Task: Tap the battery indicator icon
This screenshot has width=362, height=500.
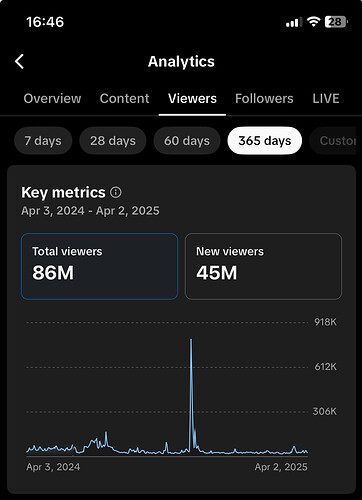Action: pos(336,22)
